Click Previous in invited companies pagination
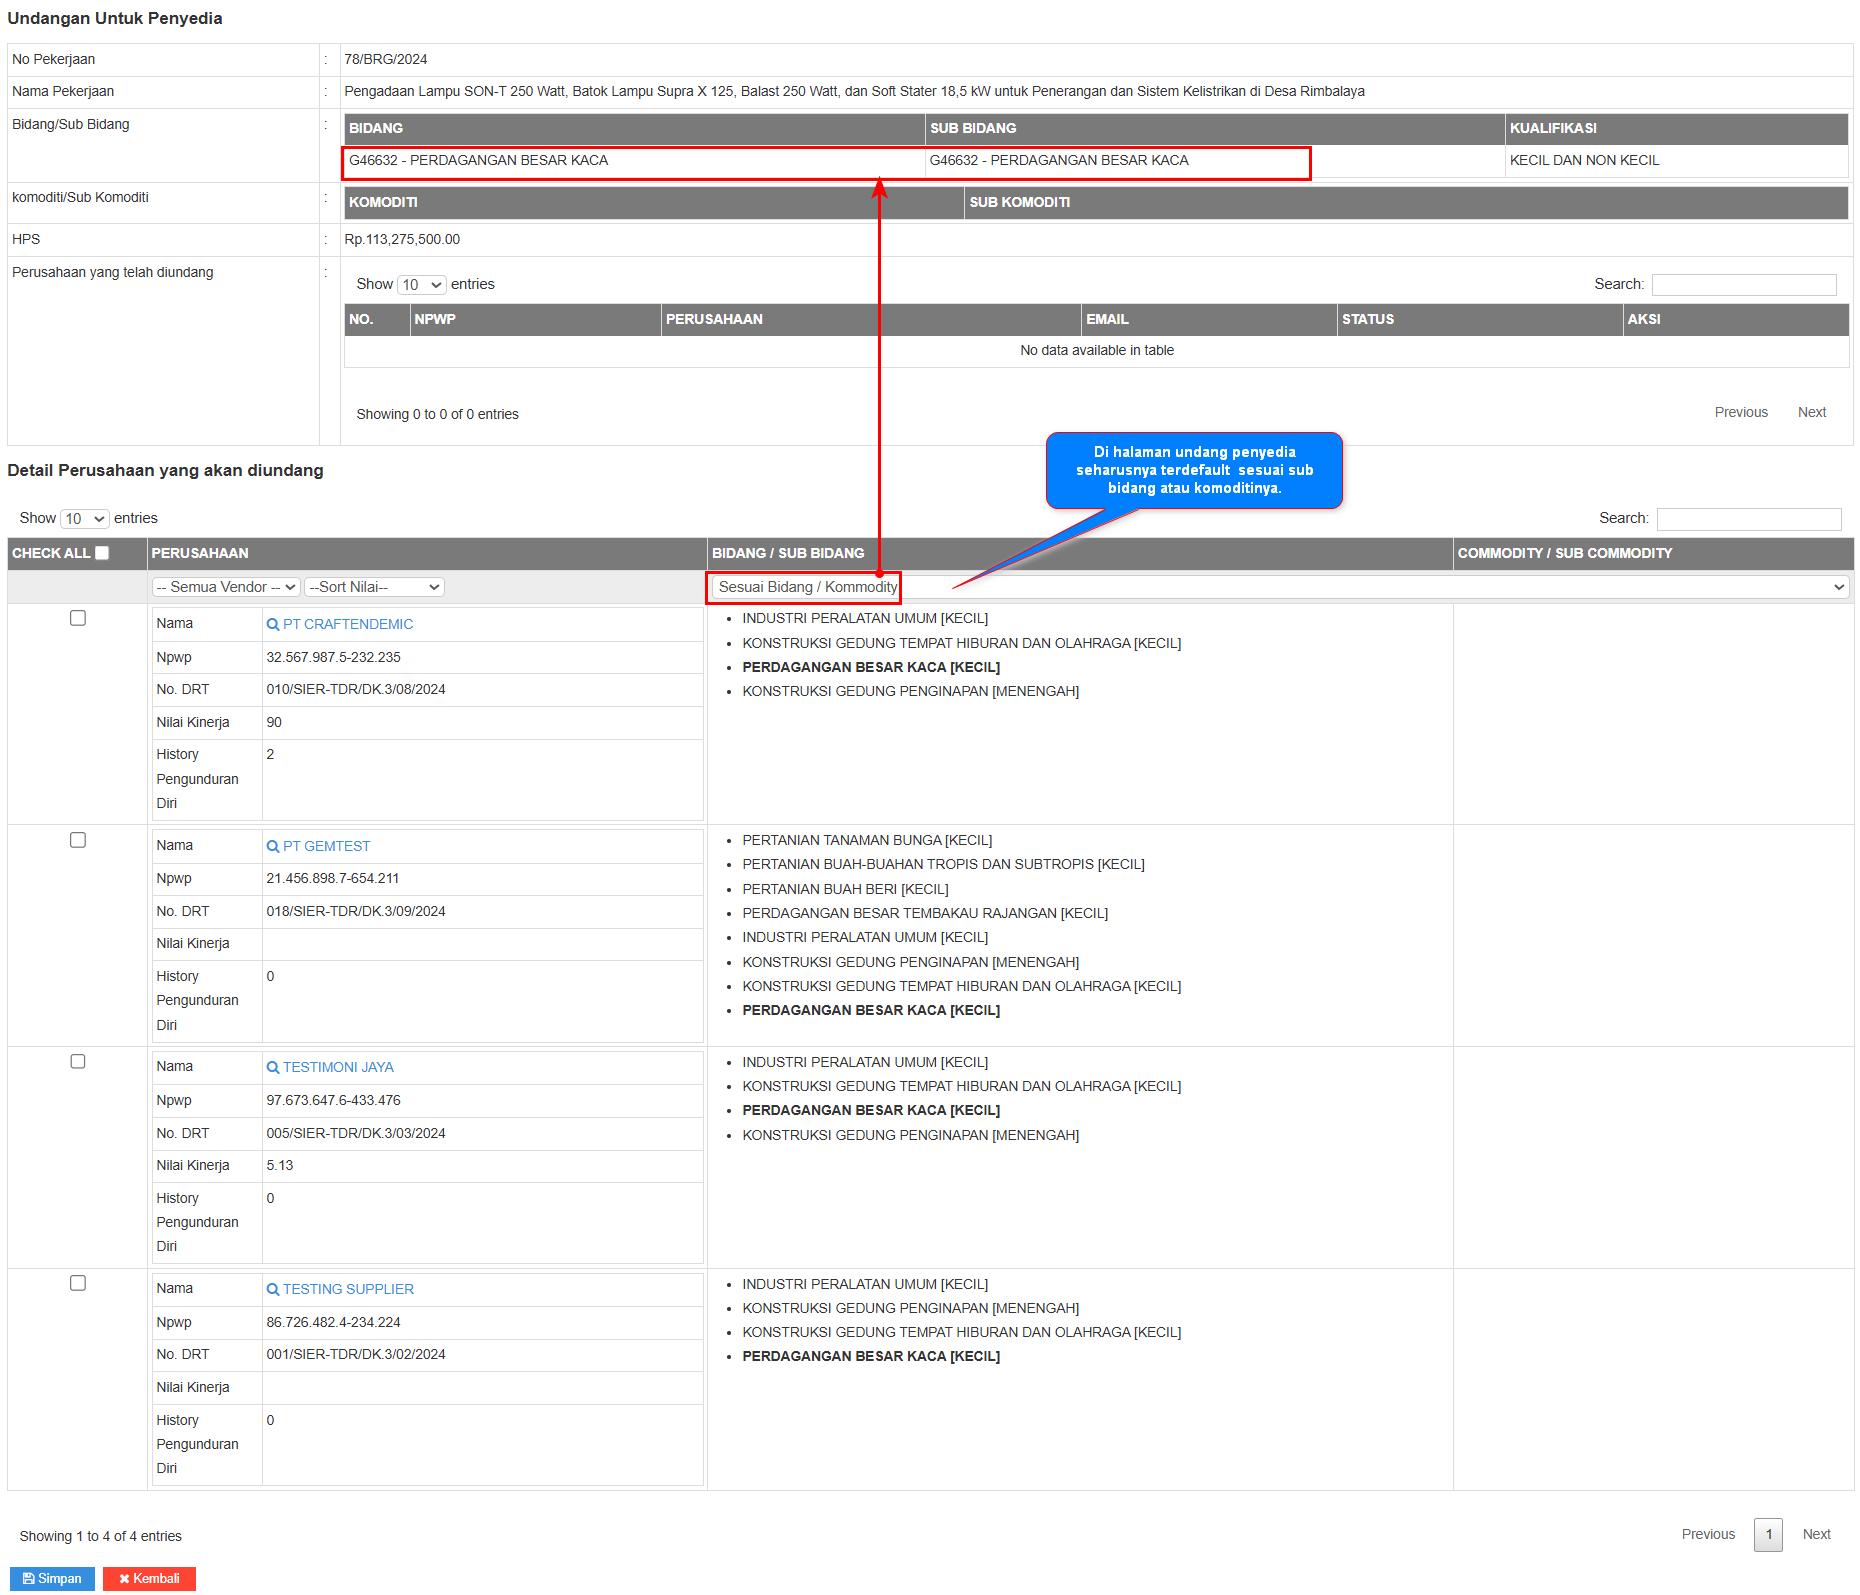This screenshot has width=1860, height=1595. (1741, 413)
